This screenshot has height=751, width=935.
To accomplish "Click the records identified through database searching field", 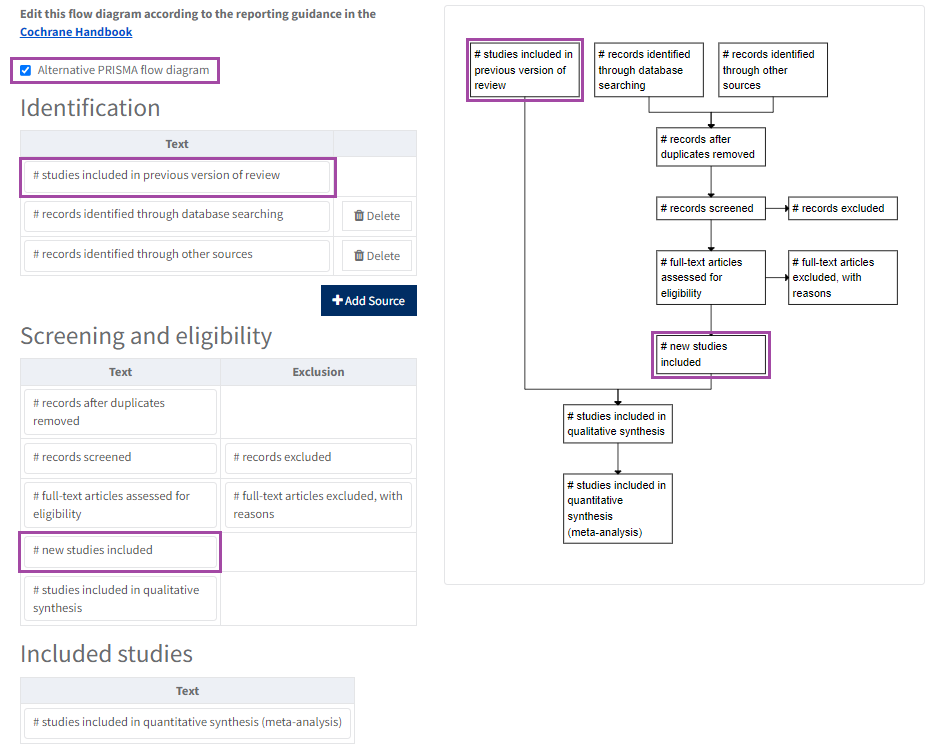I will tap(176, 215).
